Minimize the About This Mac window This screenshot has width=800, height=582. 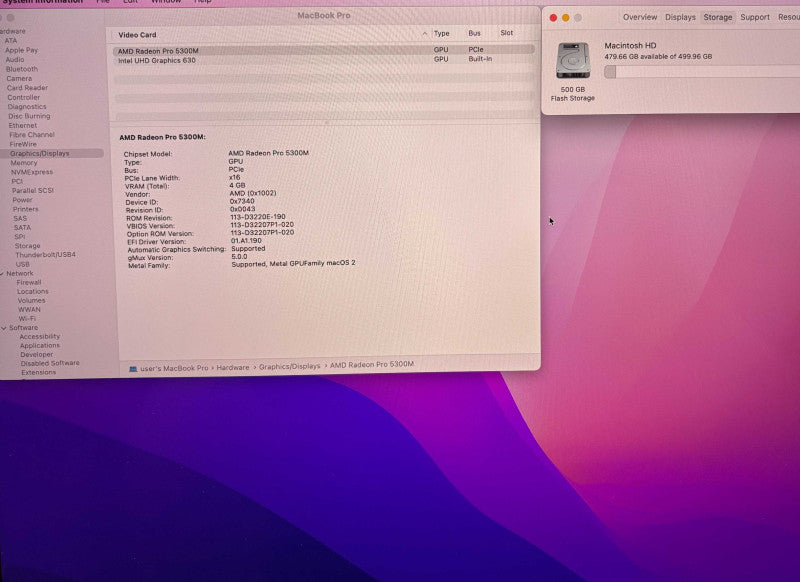[565, 18]
